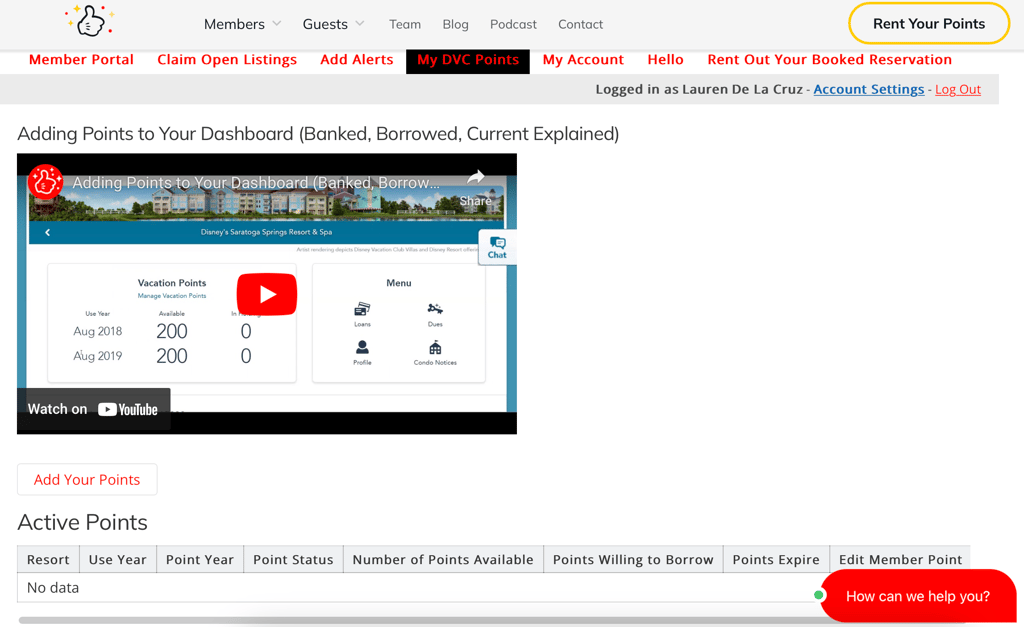Open the Blog page
The width and height of the screenshot is (1024, 627).
455,24
